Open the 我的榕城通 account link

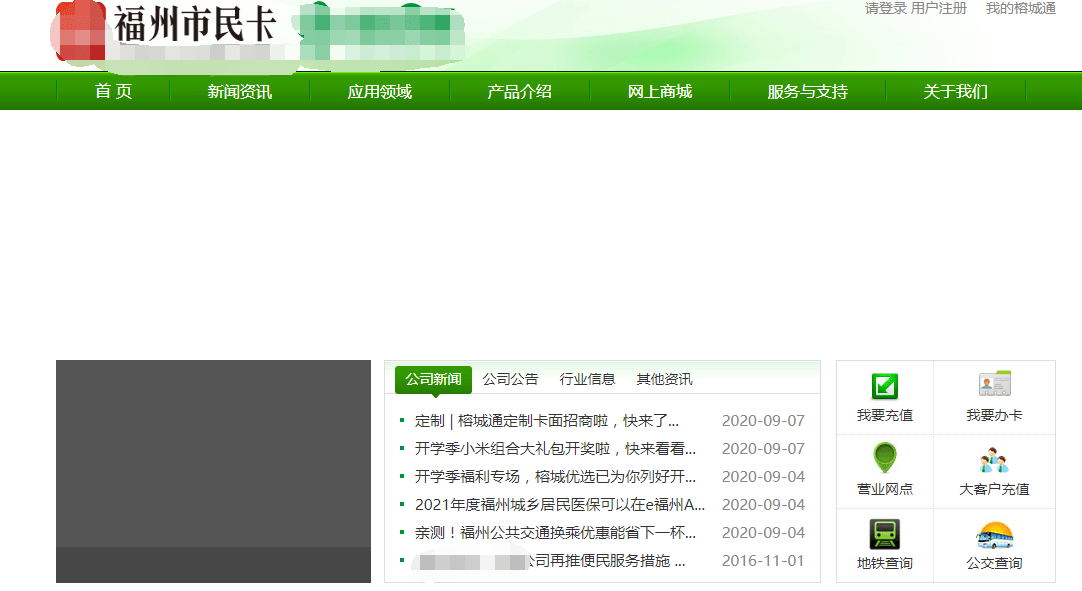tap(1020, 9)
